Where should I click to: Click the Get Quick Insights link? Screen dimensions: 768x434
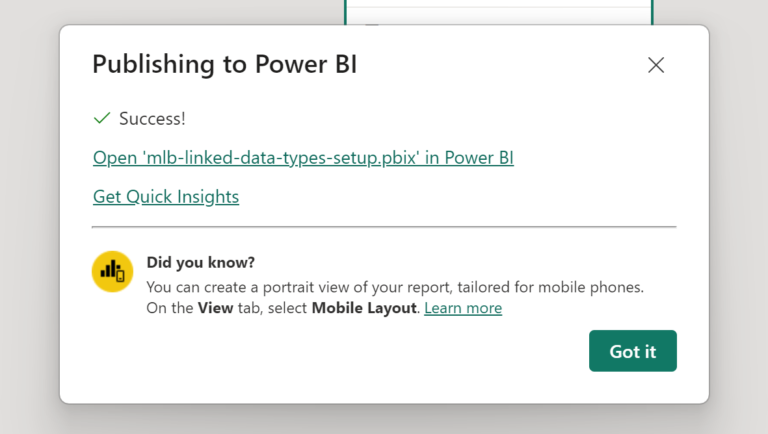coord(166,197)
